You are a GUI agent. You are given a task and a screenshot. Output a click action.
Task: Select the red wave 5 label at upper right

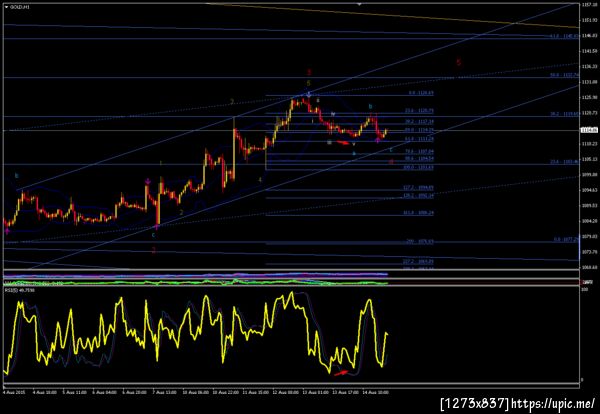tap(458, 62)
